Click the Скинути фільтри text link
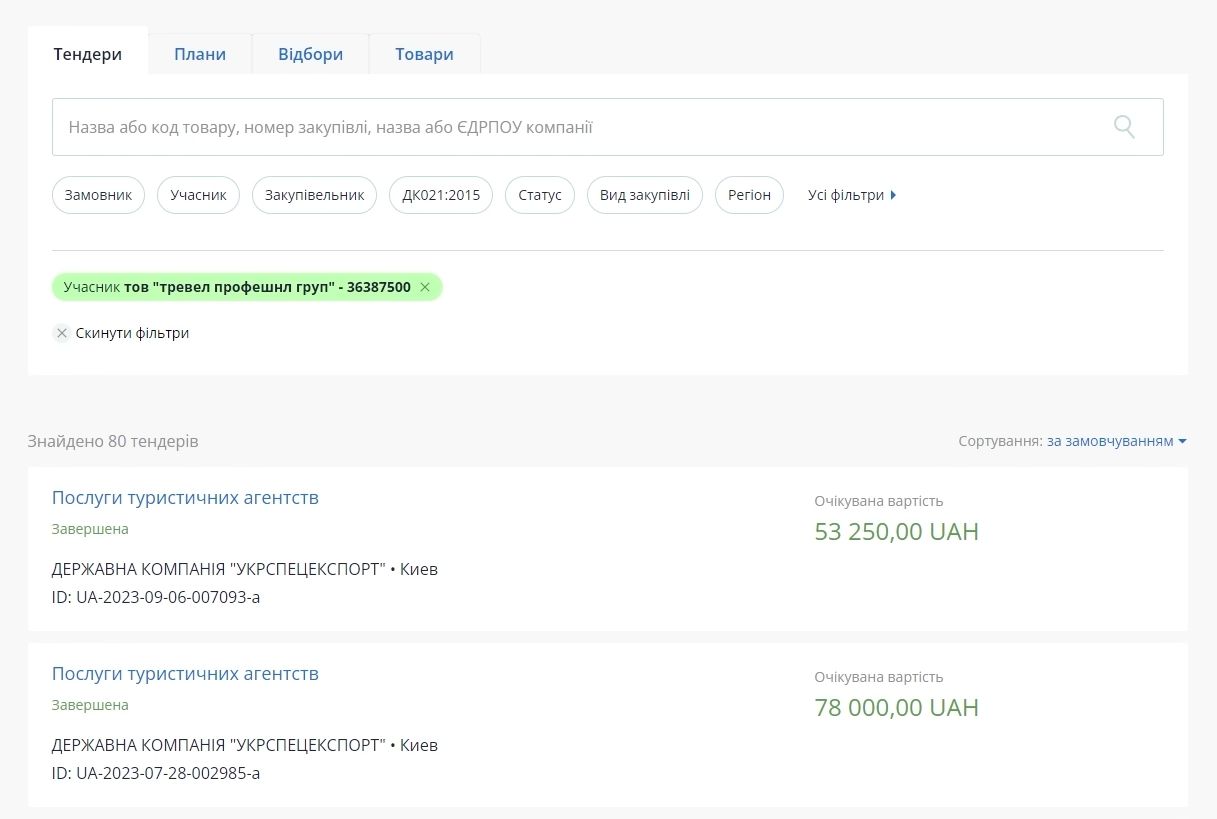This screenshot has width=1217, height=819. pyautogui.click(x=132, y=333)
